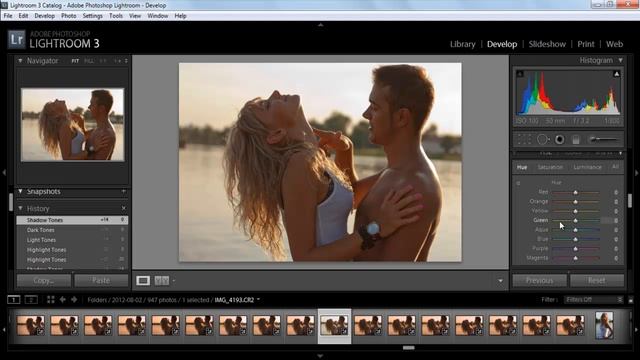Toggle the filter lock switch

point(631,300)
